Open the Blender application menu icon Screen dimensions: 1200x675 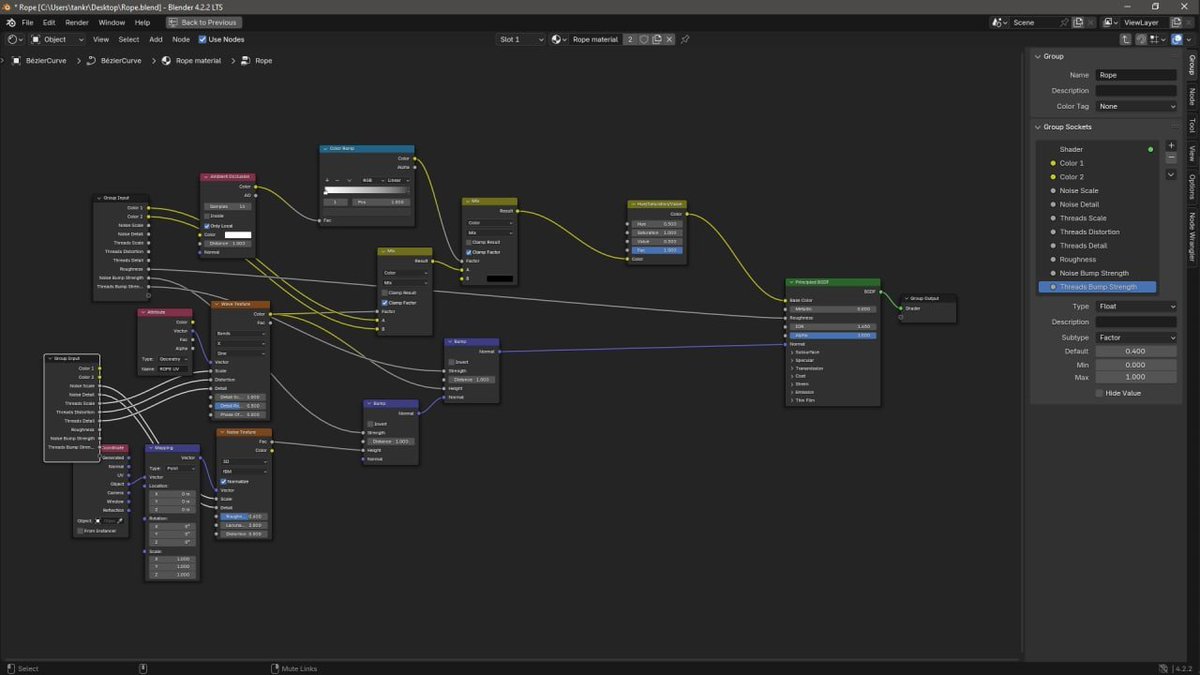pyautogui.click(x=10, y=21)
